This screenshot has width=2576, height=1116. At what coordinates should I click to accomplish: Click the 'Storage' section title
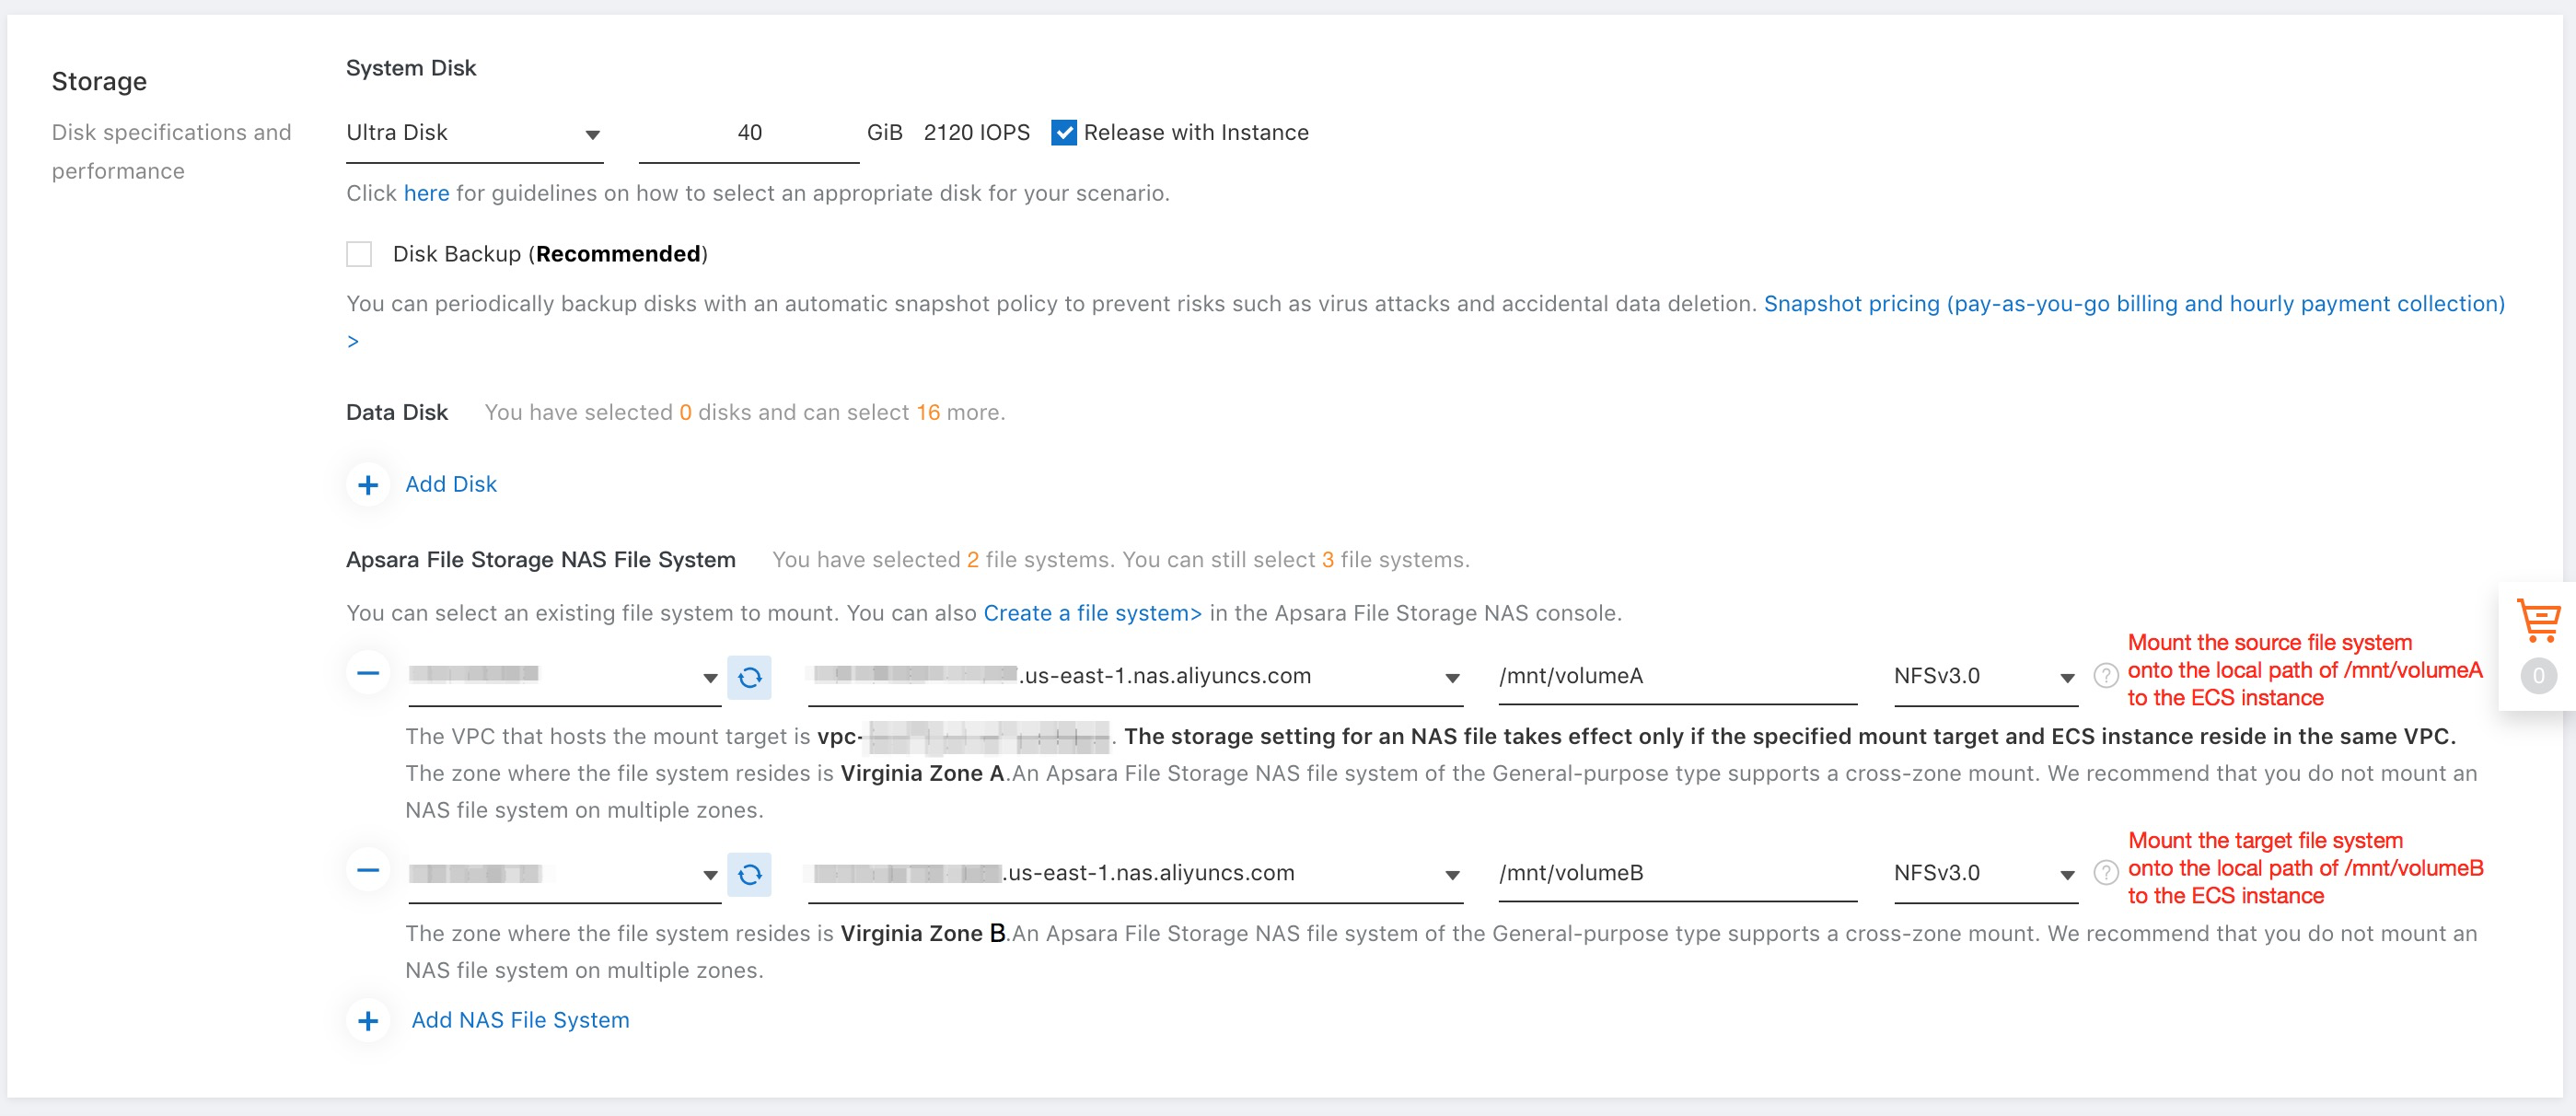click(x=99, y=81)
